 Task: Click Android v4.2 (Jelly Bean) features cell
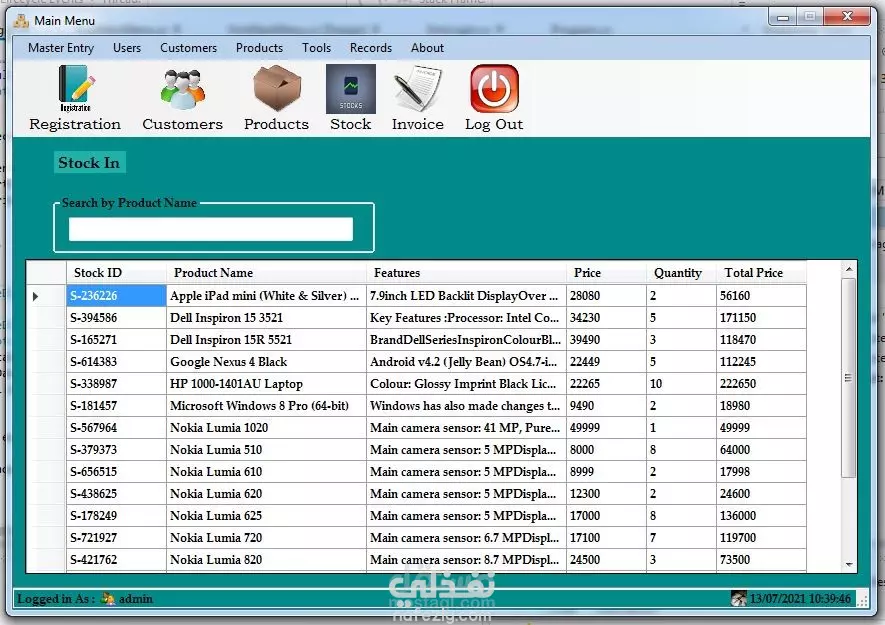point(466,362)
